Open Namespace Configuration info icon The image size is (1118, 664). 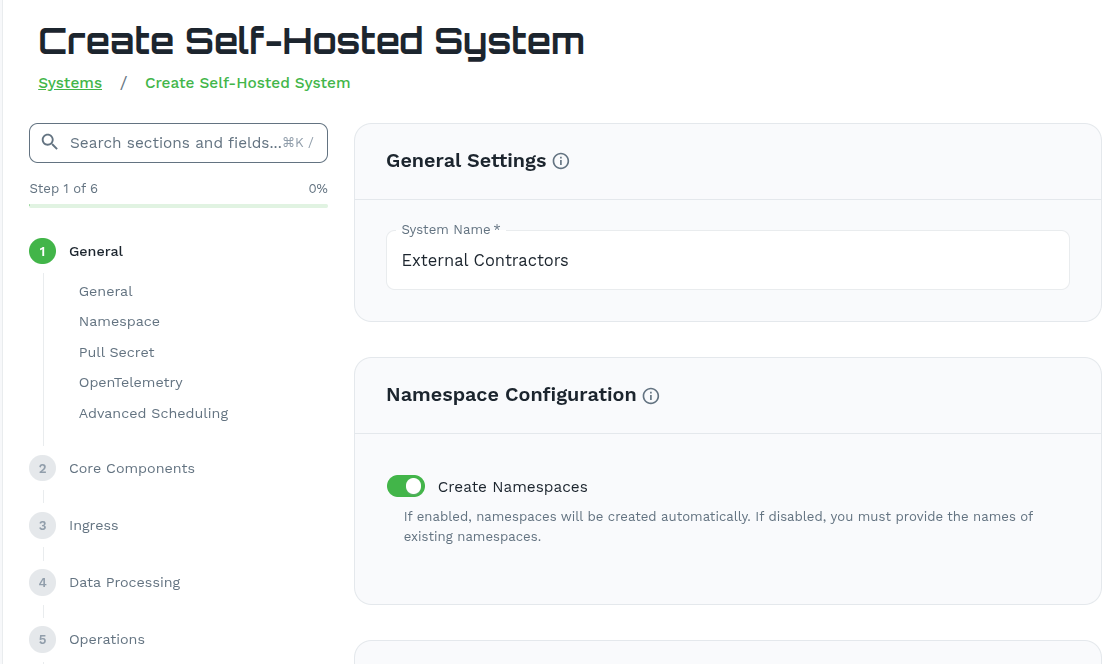pyautogui.click(x=651, y=396)
